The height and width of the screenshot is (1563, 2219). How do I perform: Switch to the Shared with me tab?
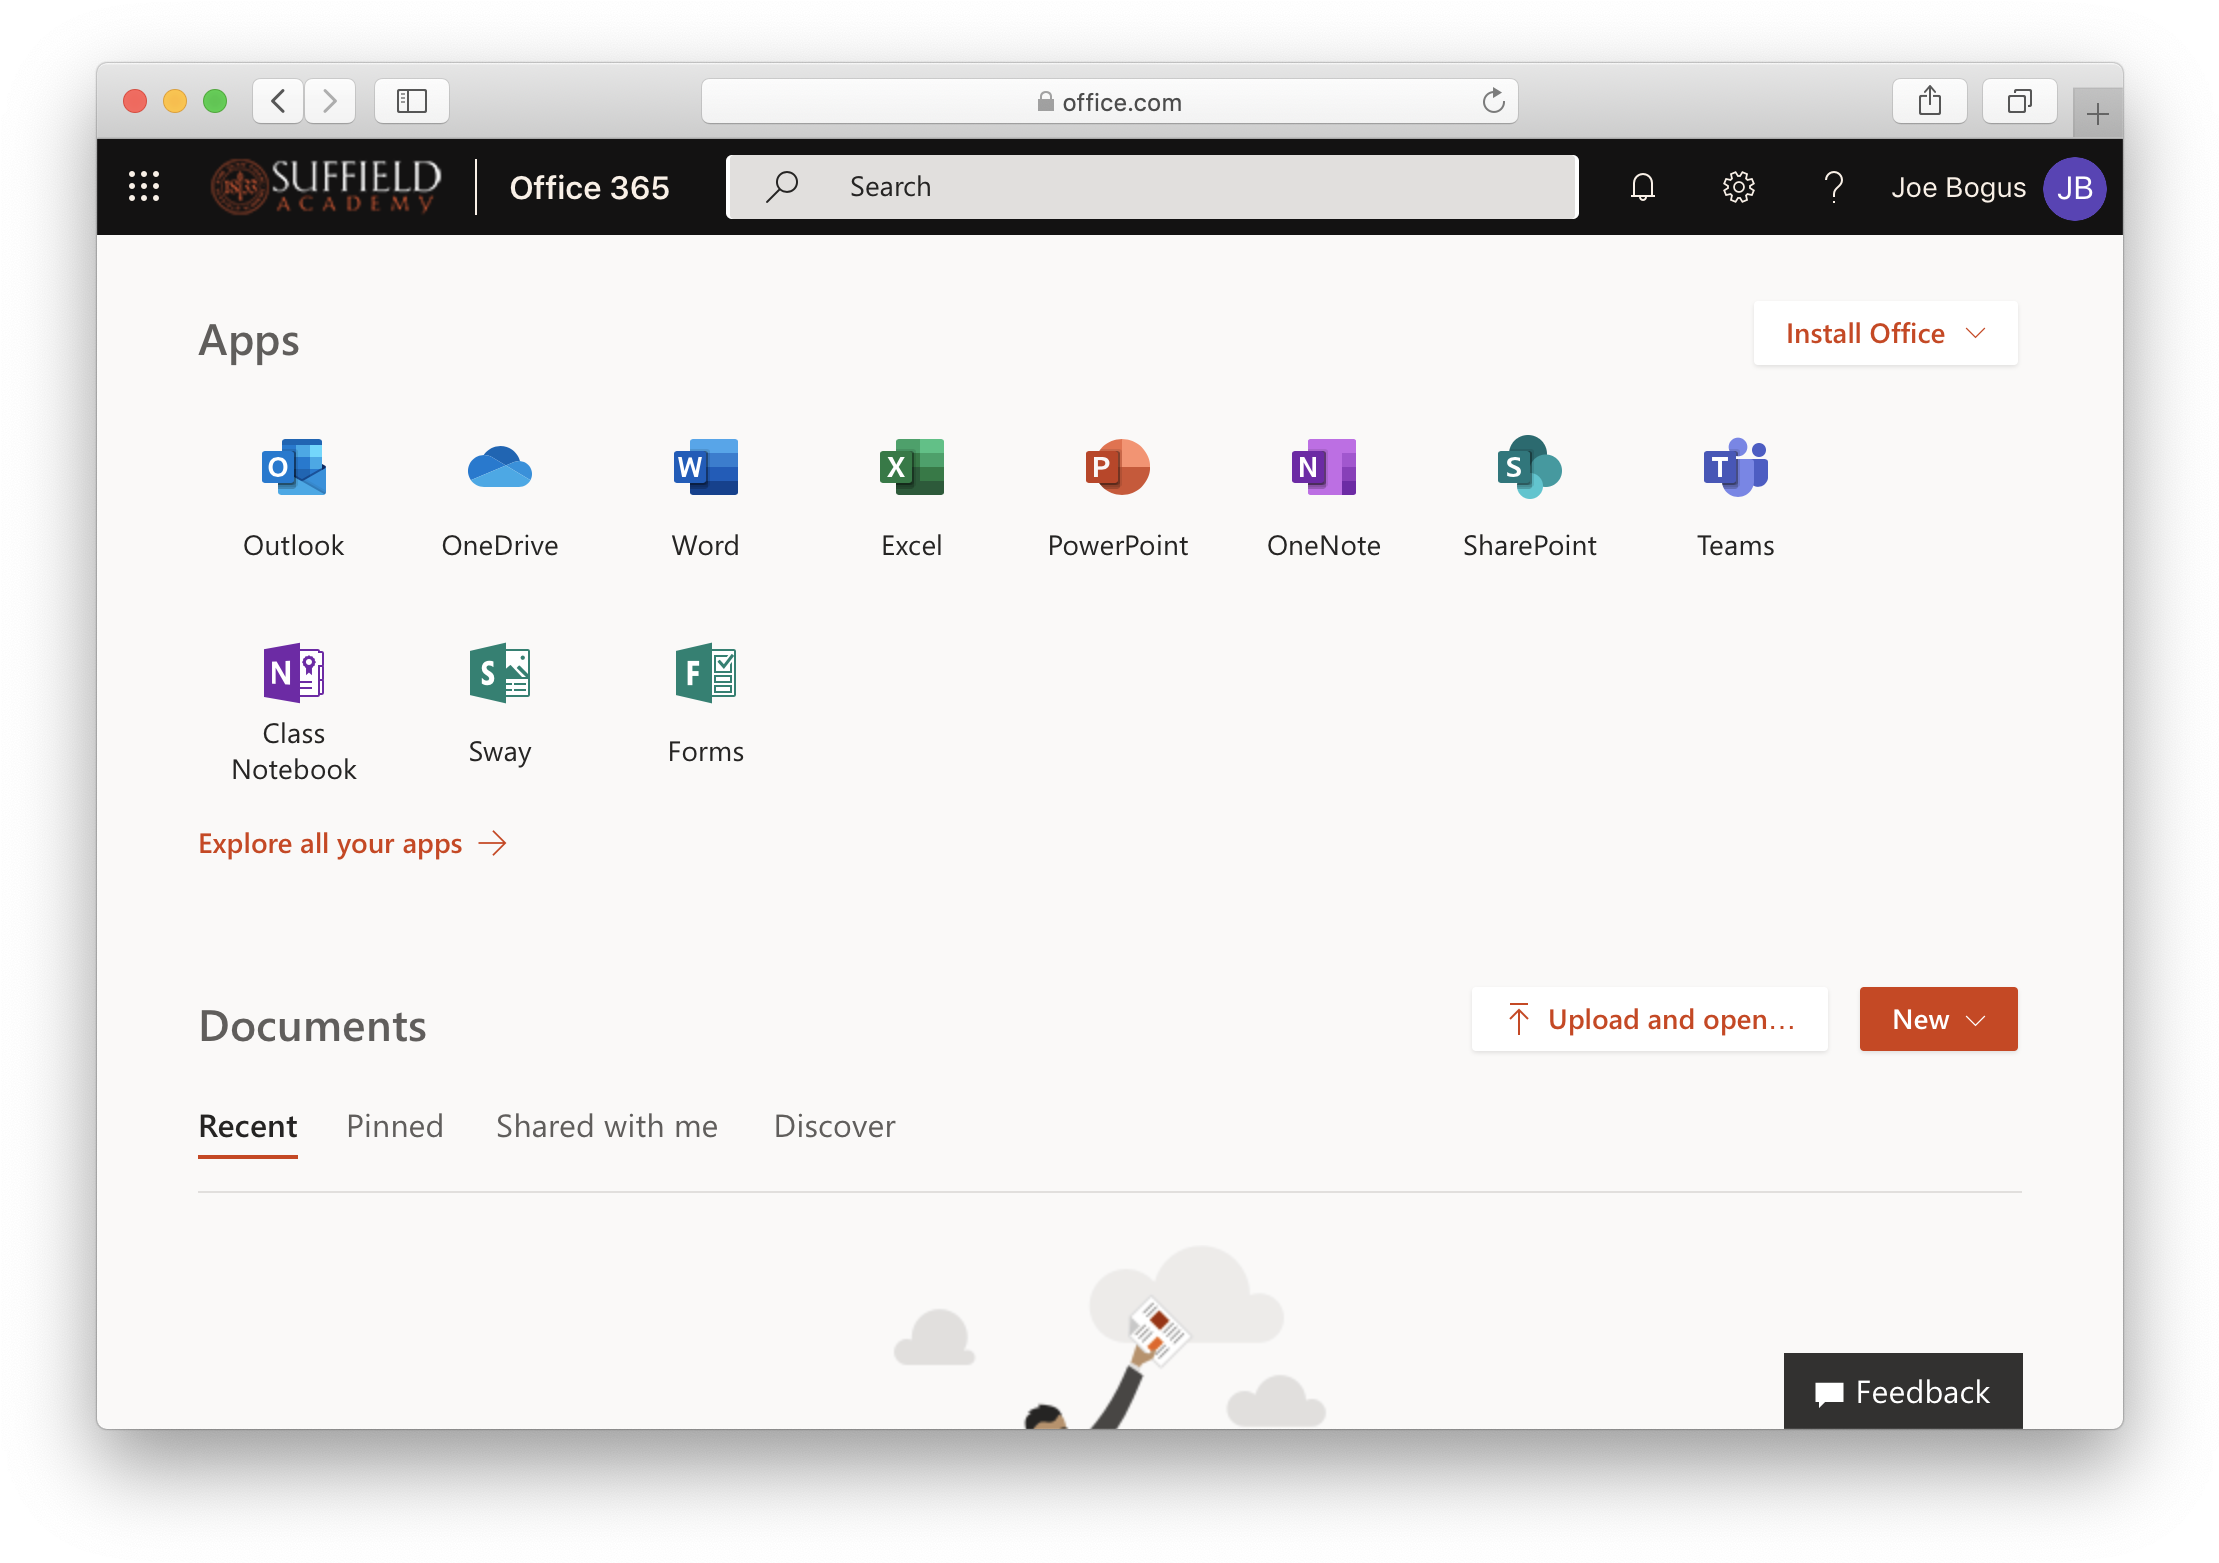[607, 1126]
